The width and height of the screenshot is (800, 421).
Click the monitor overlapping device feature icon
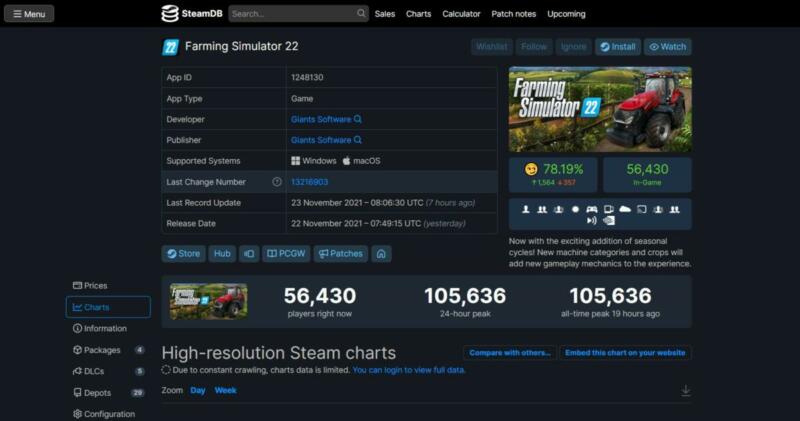click(609, 209)
